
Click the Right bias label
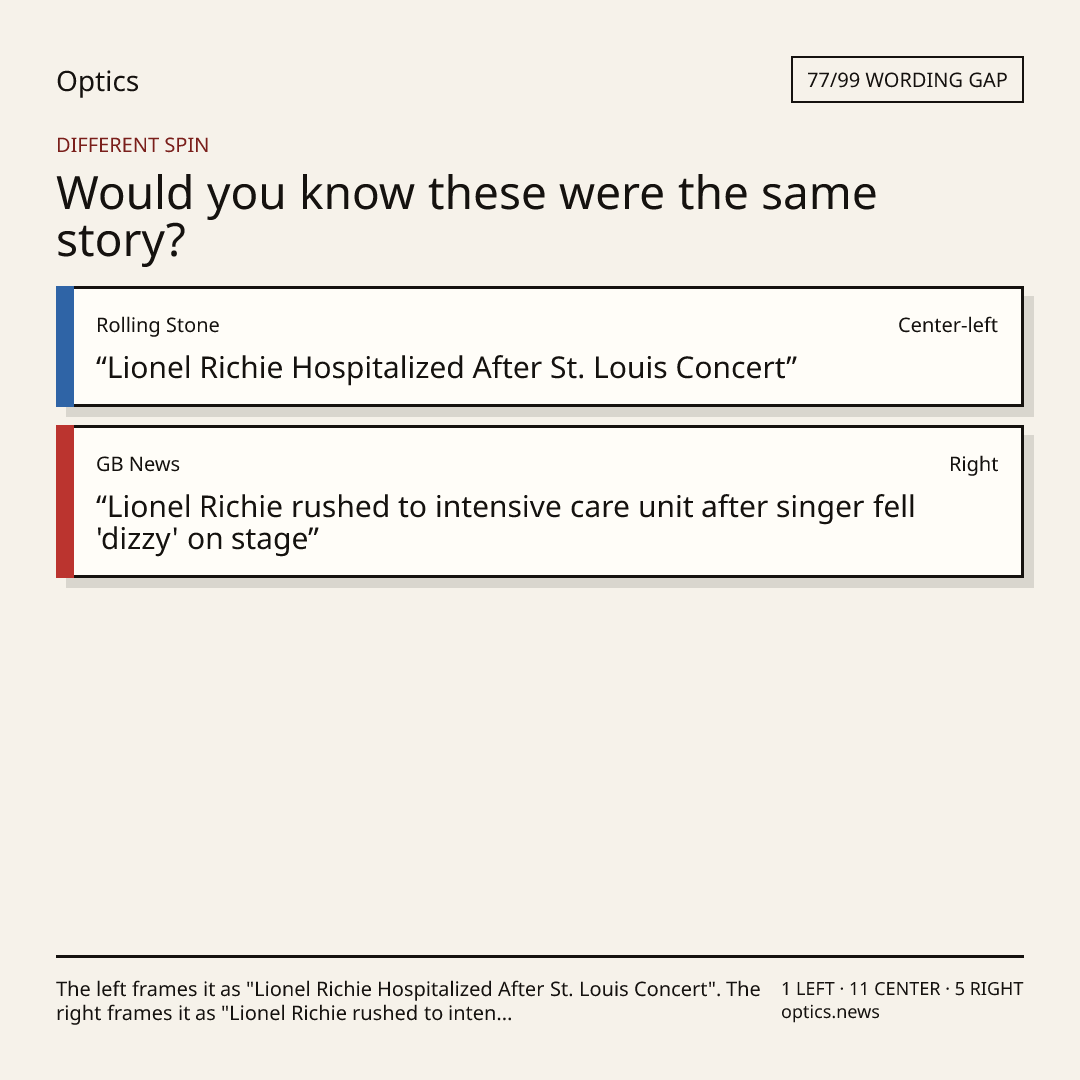tap(973, 464)
